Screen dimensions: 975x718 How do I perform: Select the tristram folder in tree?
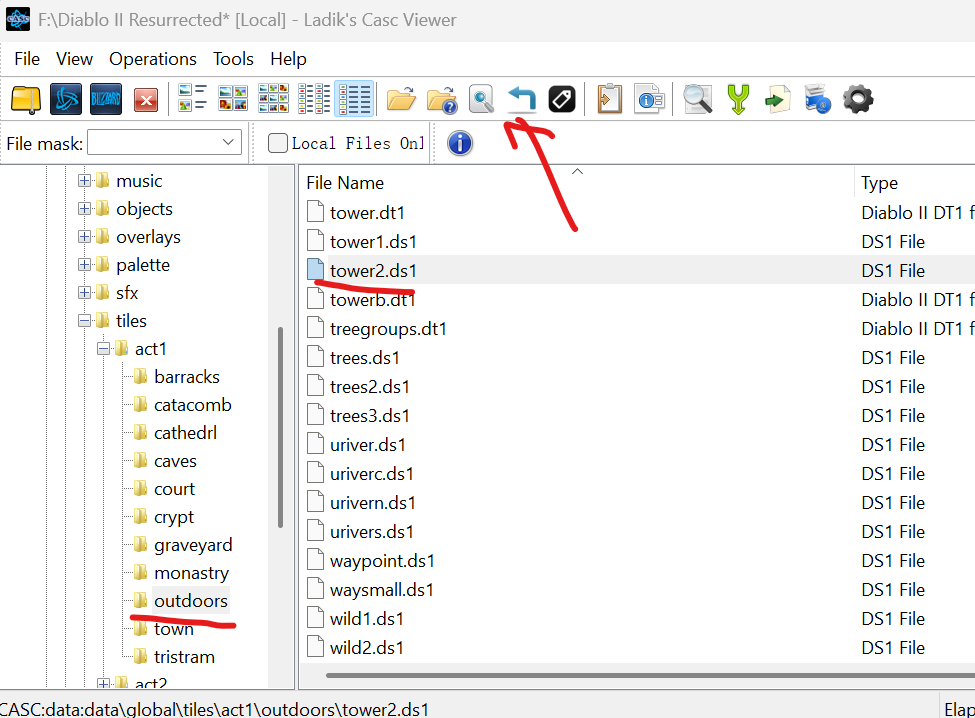[184, 656]
